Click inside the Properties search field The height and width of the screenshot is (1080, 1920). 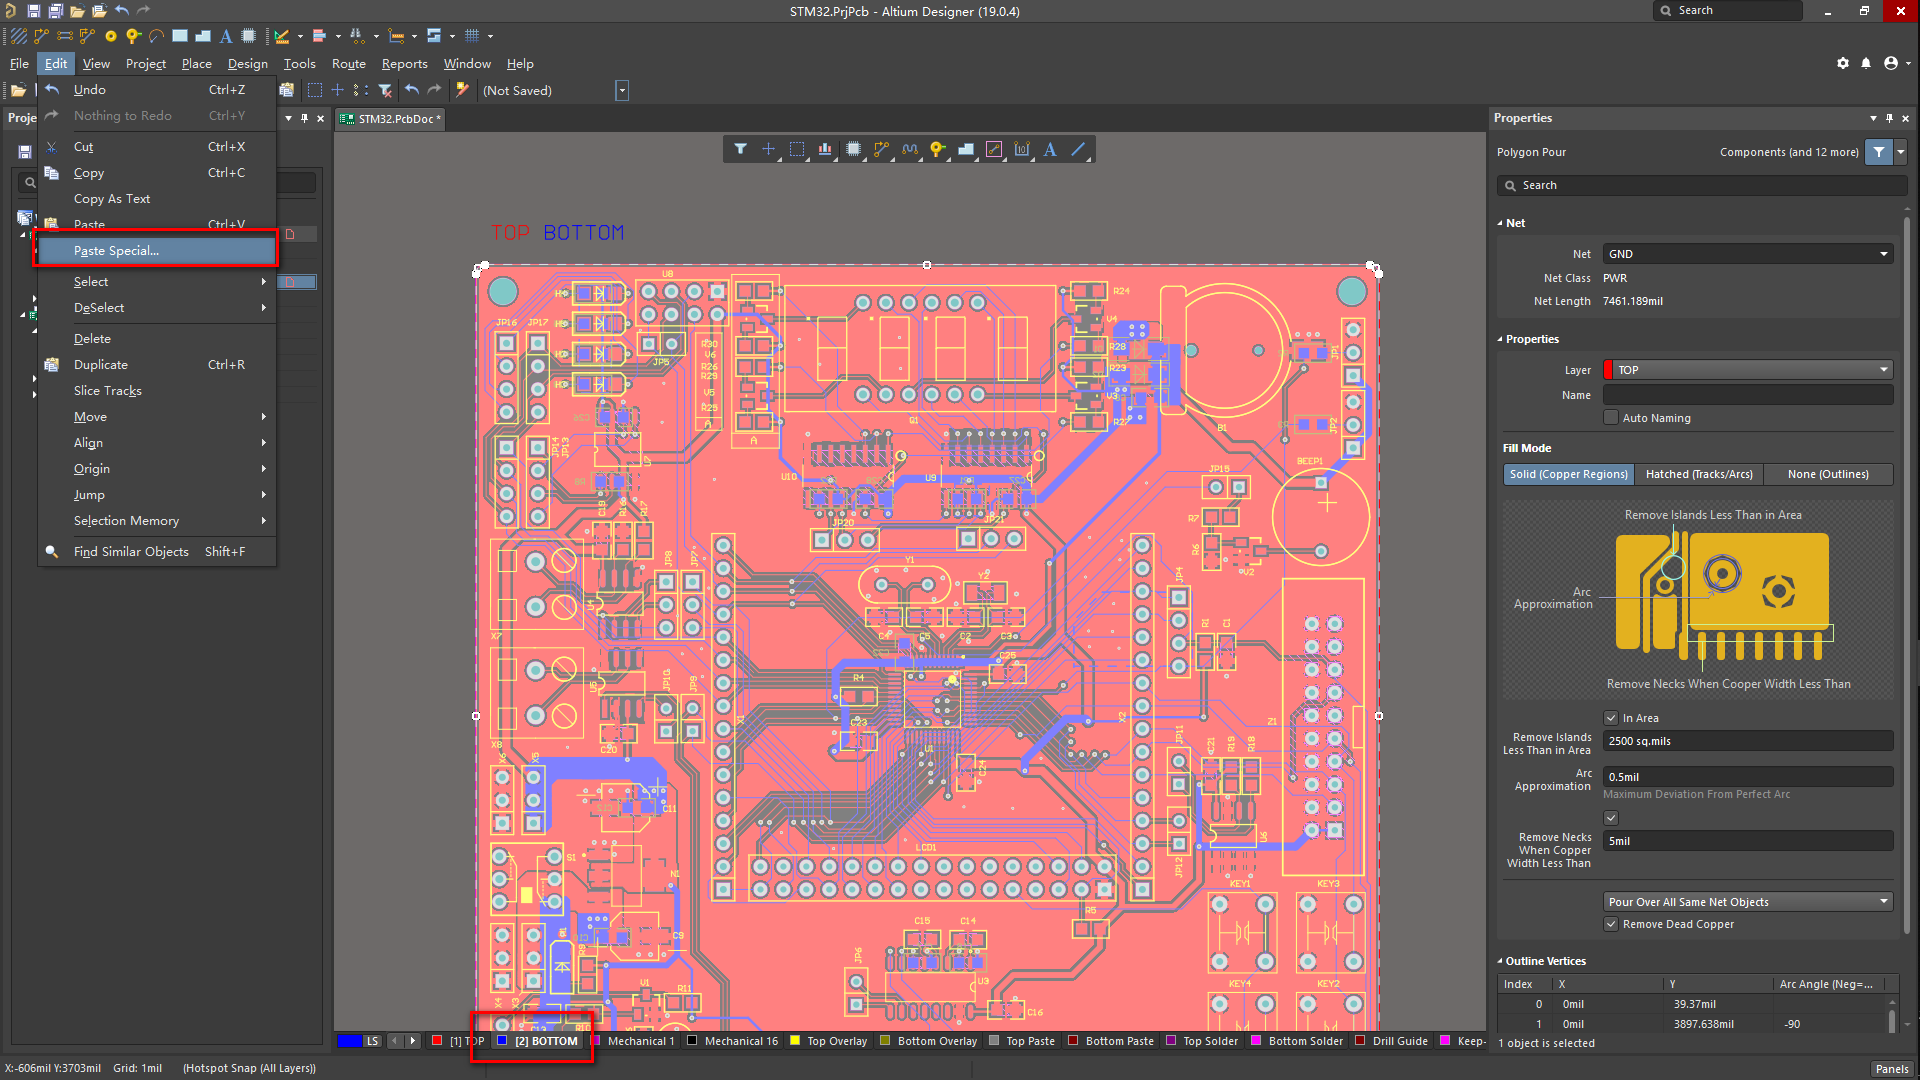tap(1700, 185)
